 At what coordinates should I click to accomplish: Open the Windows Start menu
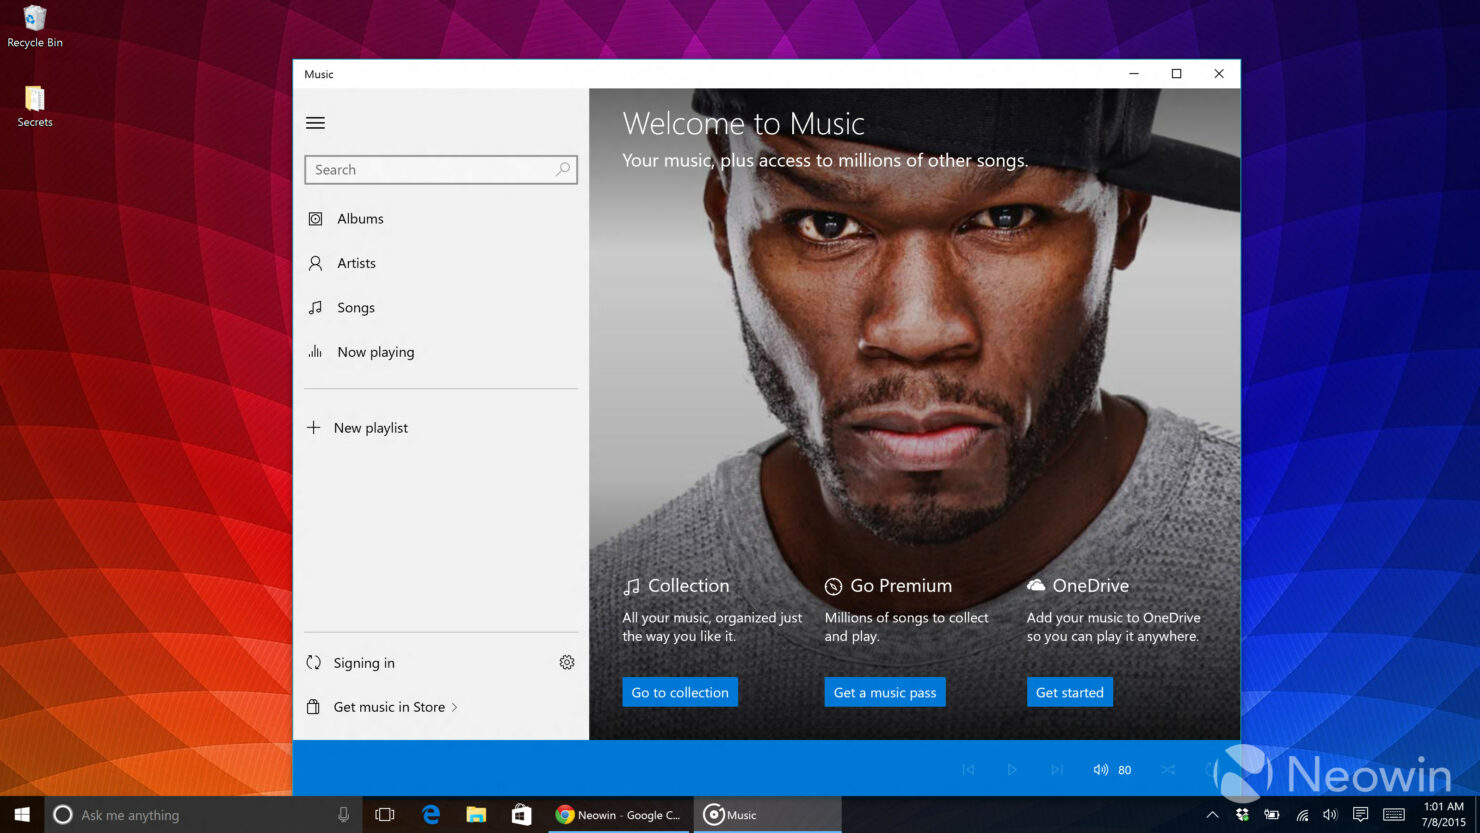click(x=22, y=815)
